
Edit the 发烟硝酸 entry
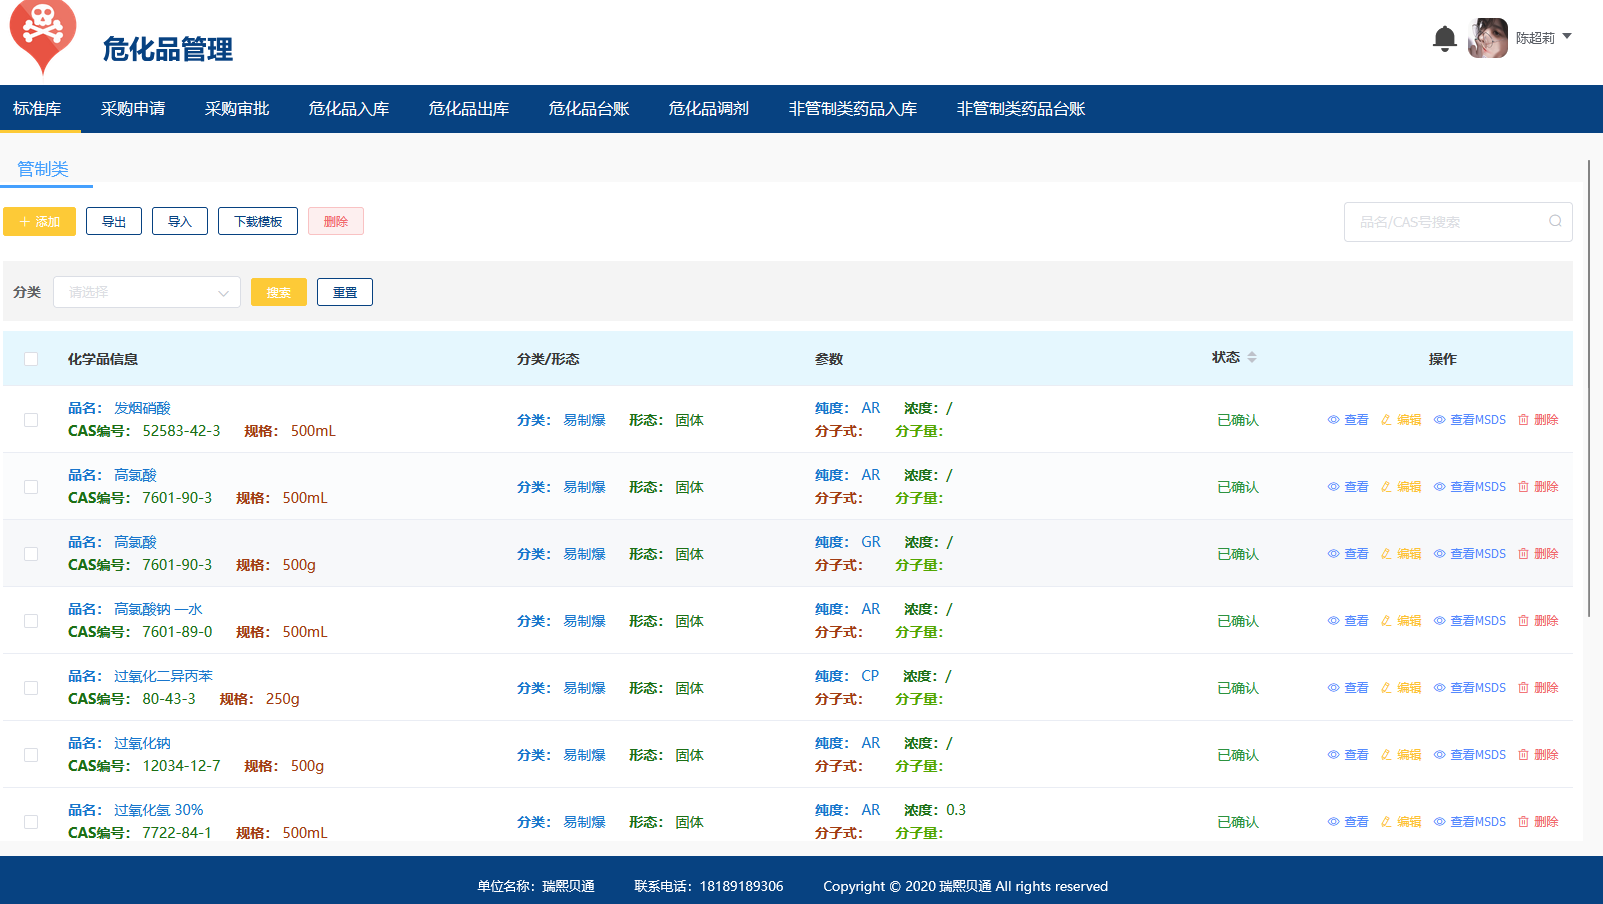[x=1401, y=420]
